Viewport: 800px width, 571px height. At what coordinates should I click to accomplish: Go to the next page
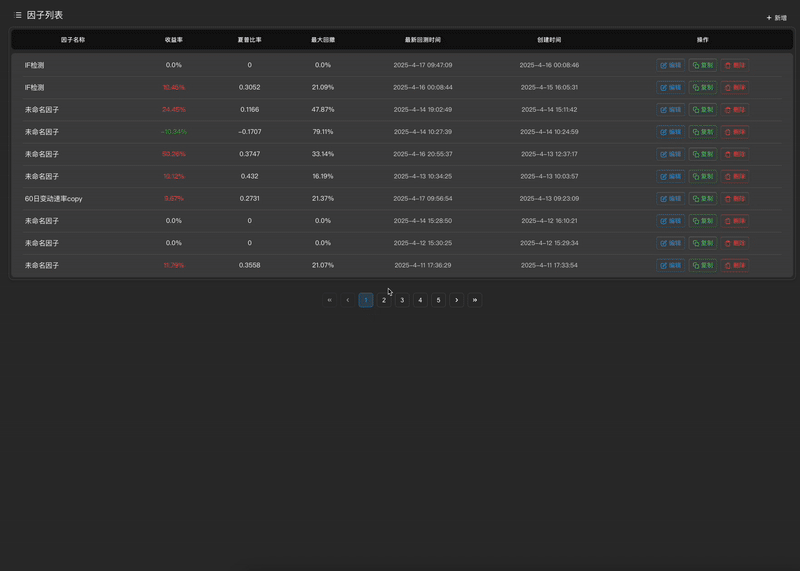click(x=456, y=300)
